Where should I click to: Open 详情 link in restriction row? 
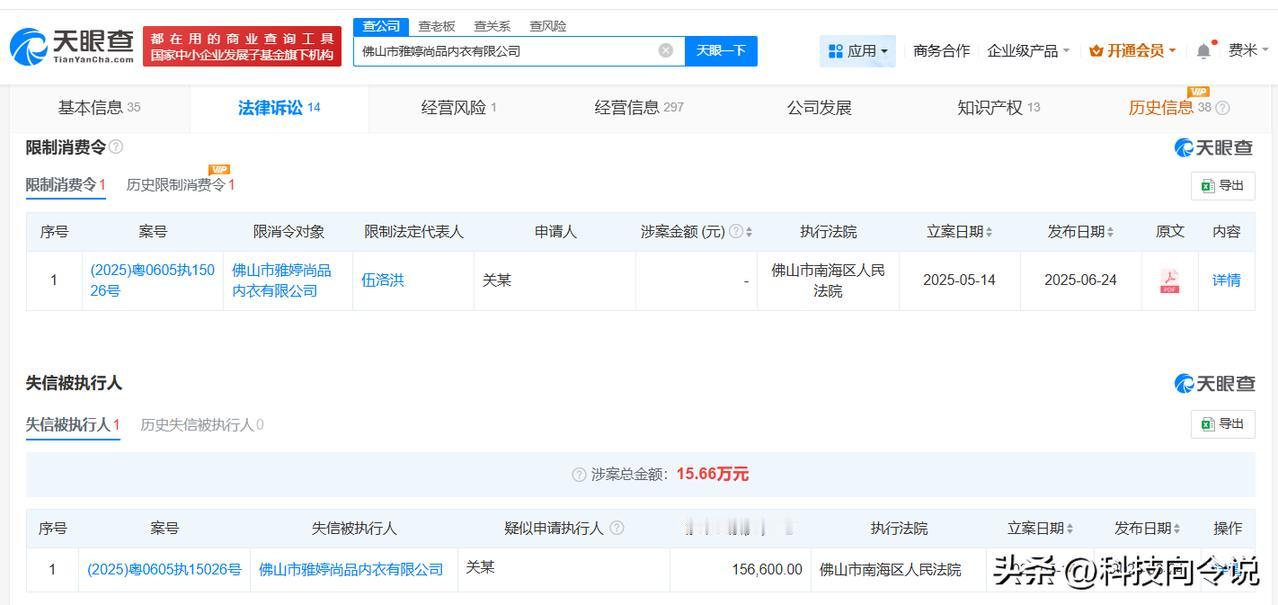coord(1226,280)
